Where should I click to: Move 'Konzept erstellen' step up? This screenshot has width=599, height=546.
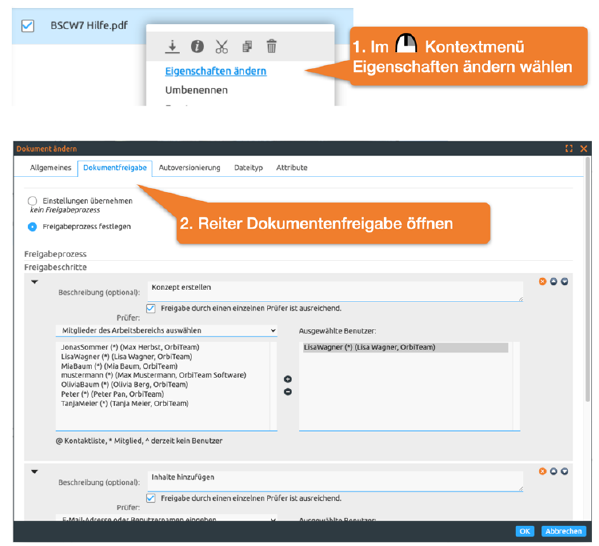554,282
